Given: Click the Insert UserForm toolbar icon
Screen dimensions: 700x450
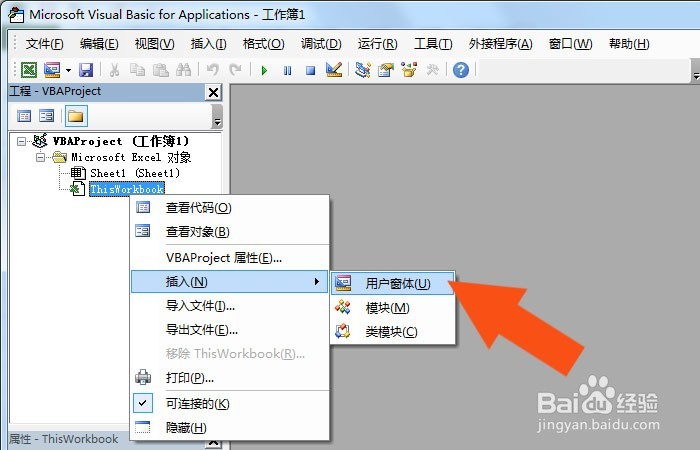Looking at the screenshot, I should click(x=52, y=70).
